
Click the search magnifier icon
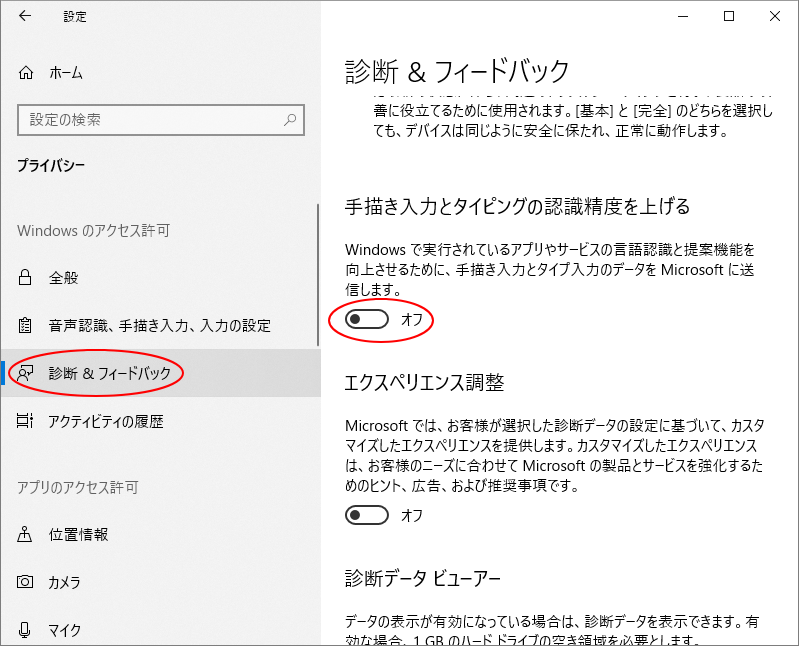[x=290, y=120]
